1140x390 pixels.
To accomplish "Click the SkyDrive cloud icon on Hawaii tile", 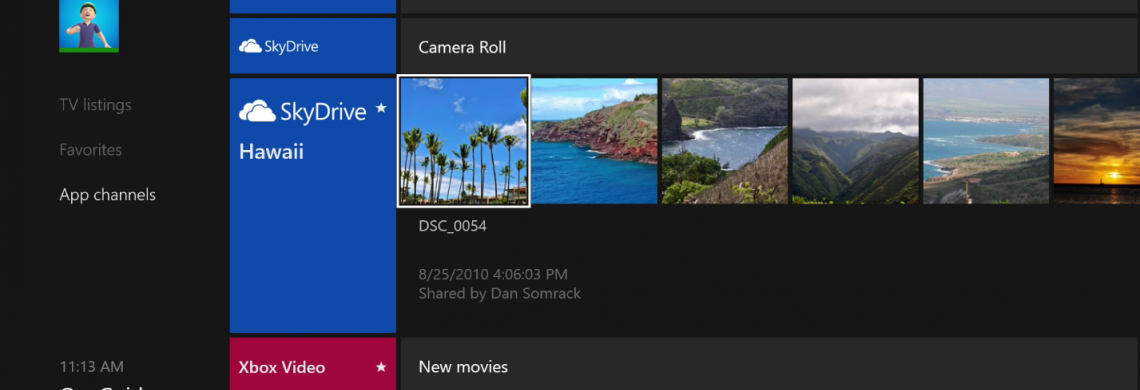I will [x=257, y=111].
